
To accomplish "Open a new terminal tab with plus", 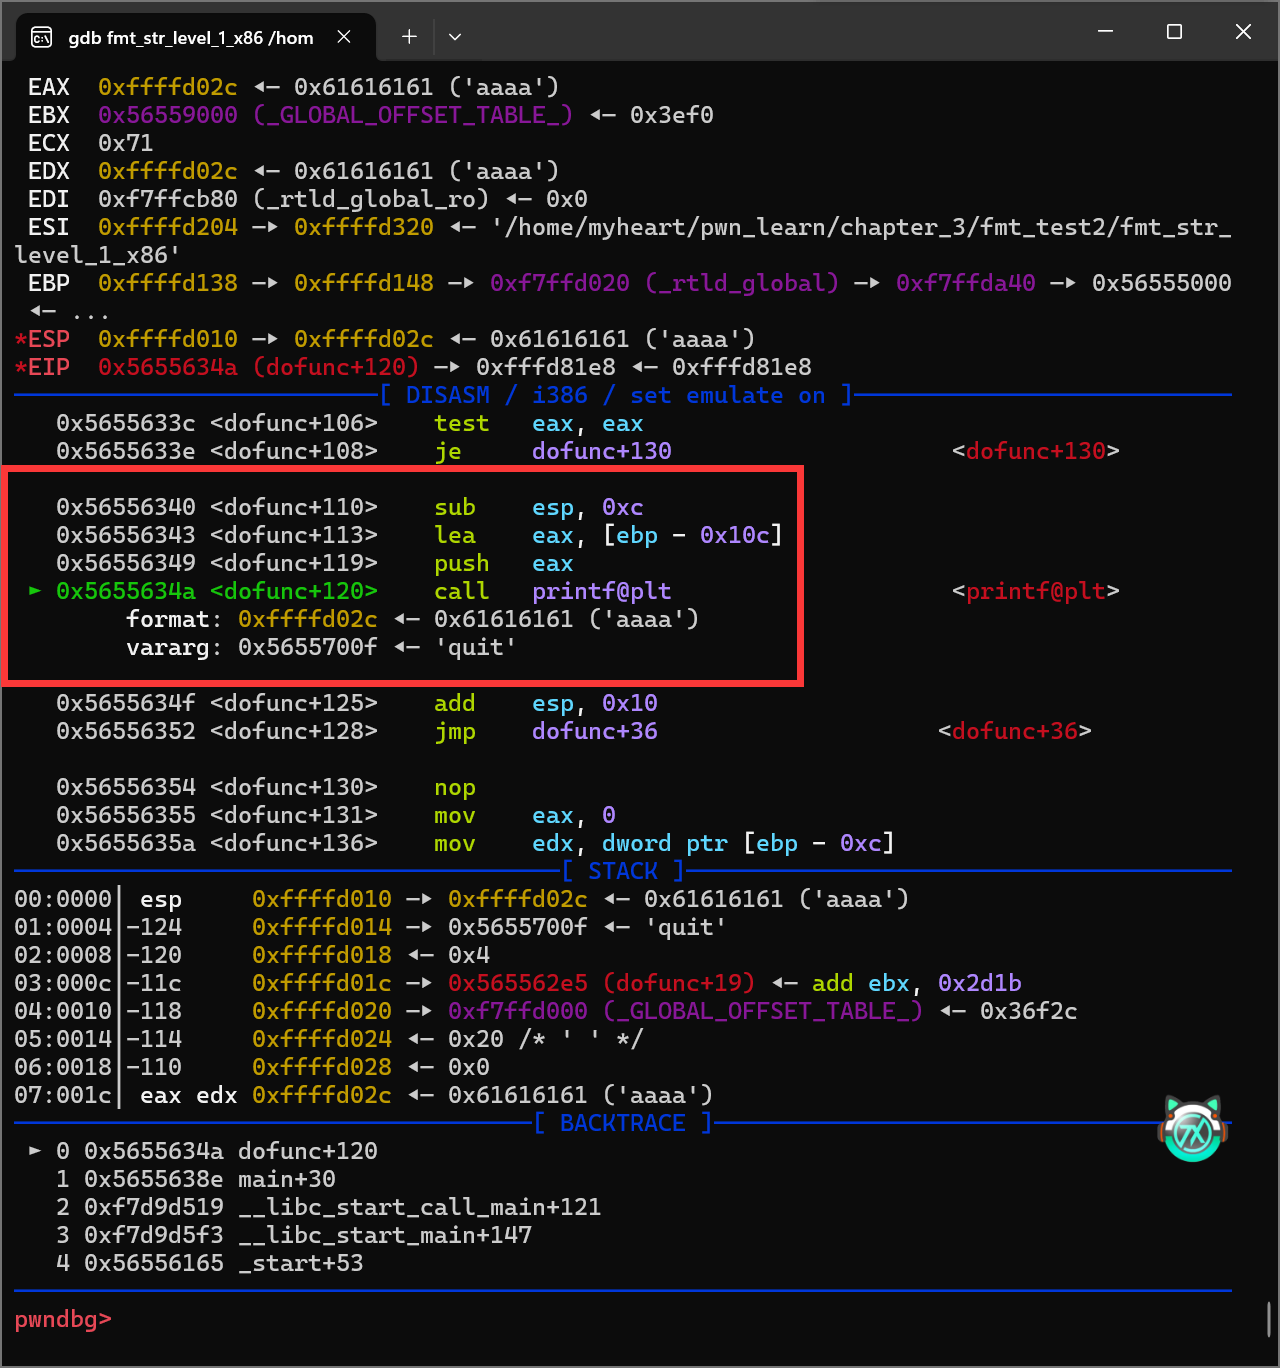I will pos(409,37).
